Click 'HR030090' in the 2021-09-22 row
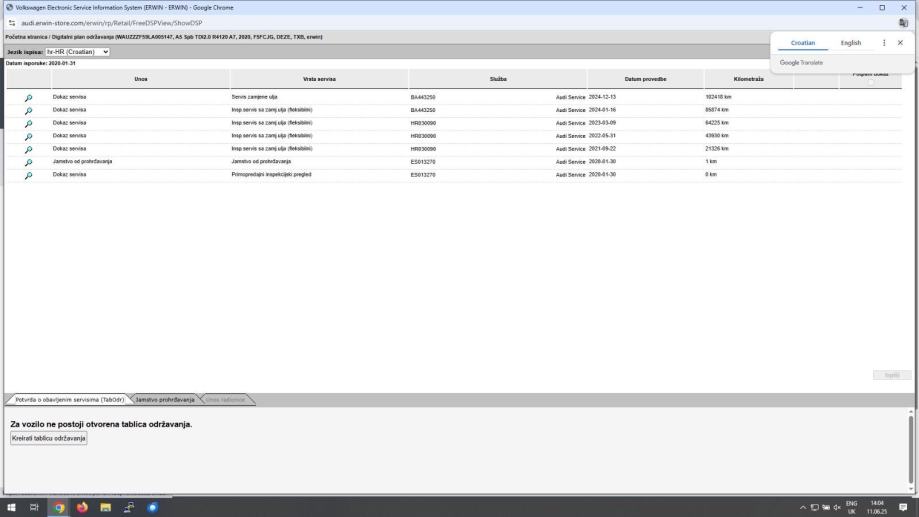Screen dimensions: 919x517 423,149
